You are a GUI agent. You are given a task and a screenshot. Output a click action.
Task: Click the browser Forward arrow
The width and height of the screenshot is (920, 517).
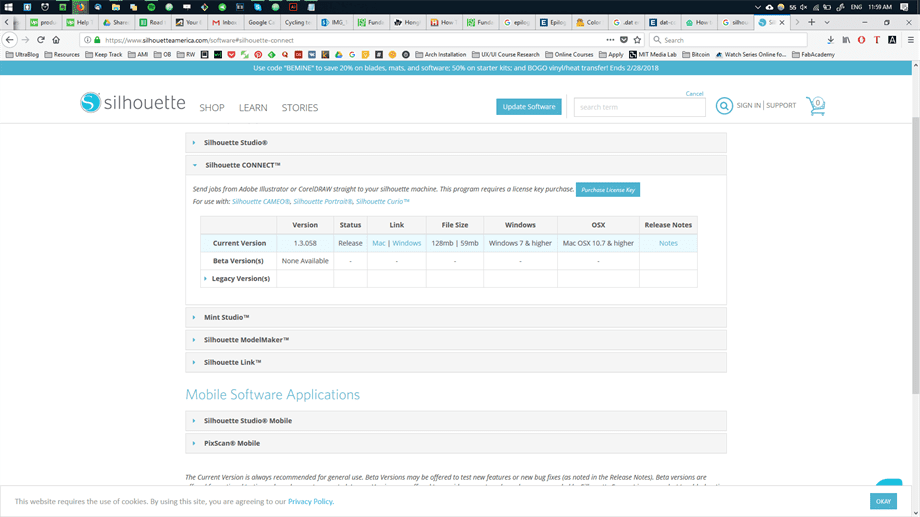25,40
